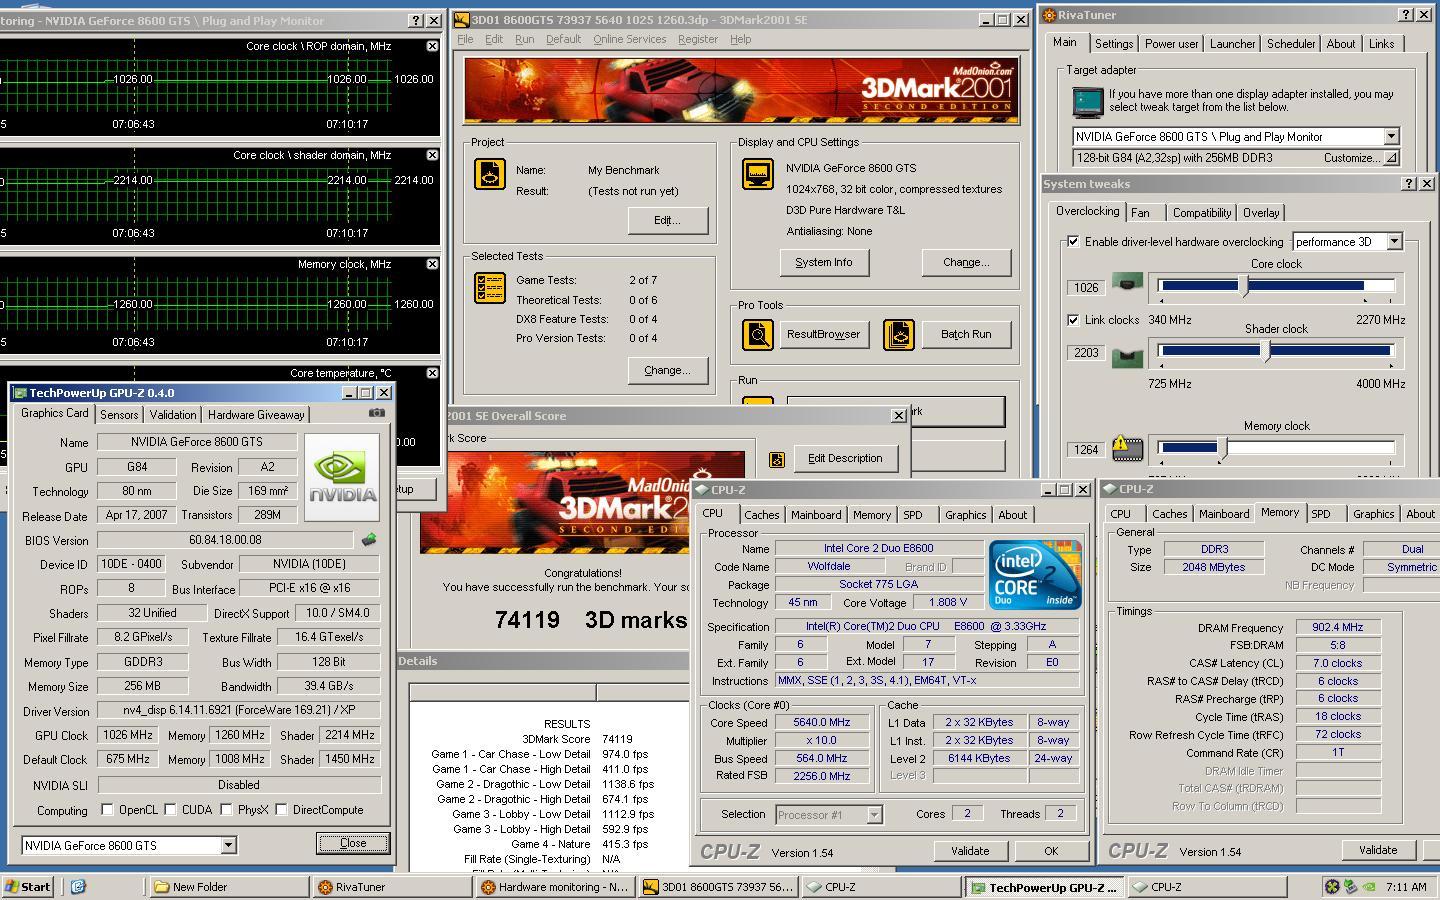This screenshot has width=1440, height=900.
Task: Click the Display and CPU Settings monitor icon
Action: coord(757,174)
